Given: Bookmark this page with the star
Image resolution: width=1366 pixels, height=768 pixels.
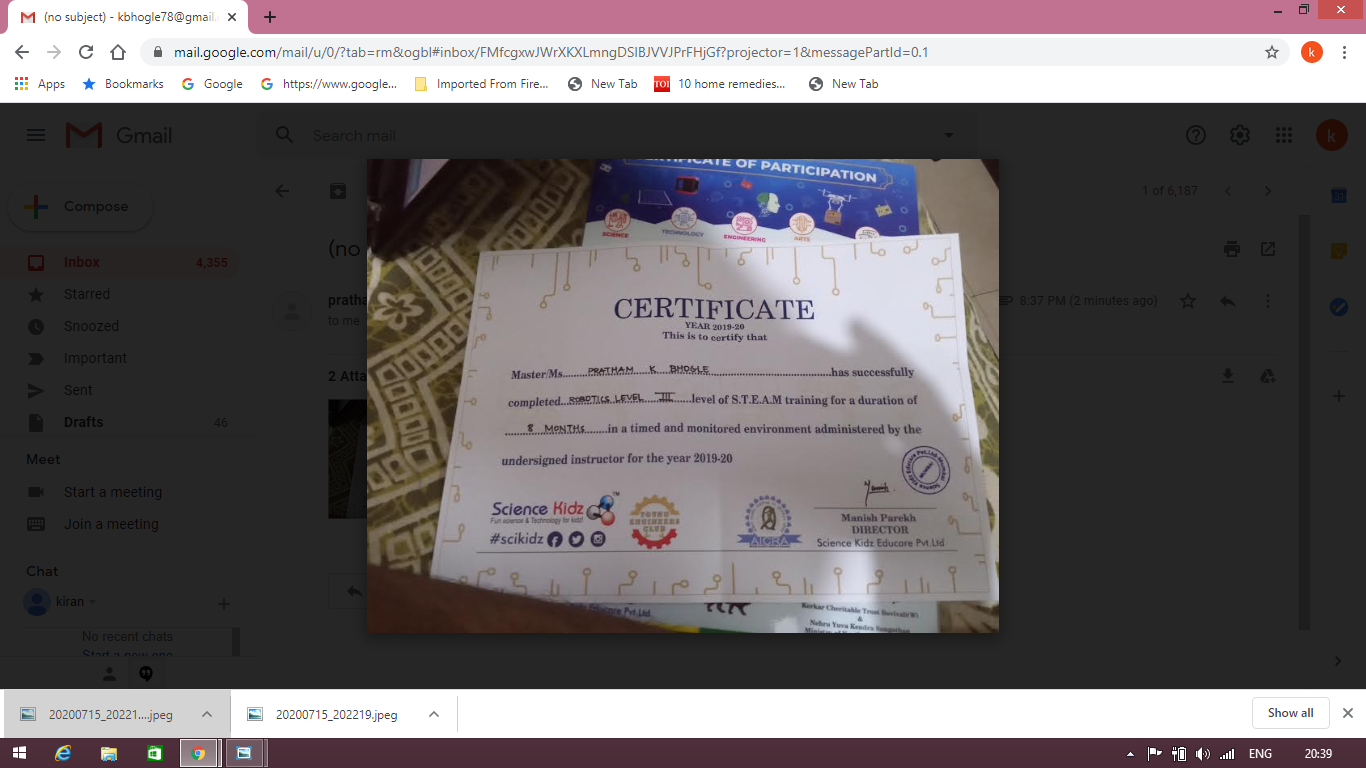Looking at the screenshot, I should tap(1272, 52).
